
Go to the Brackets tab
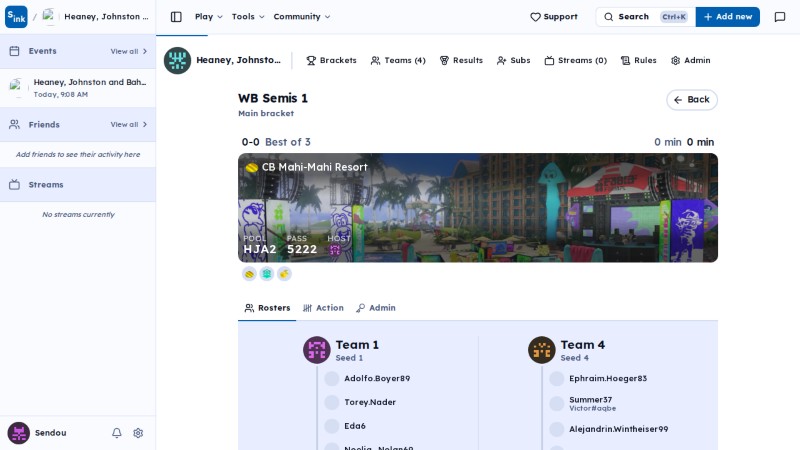[332, 60]
